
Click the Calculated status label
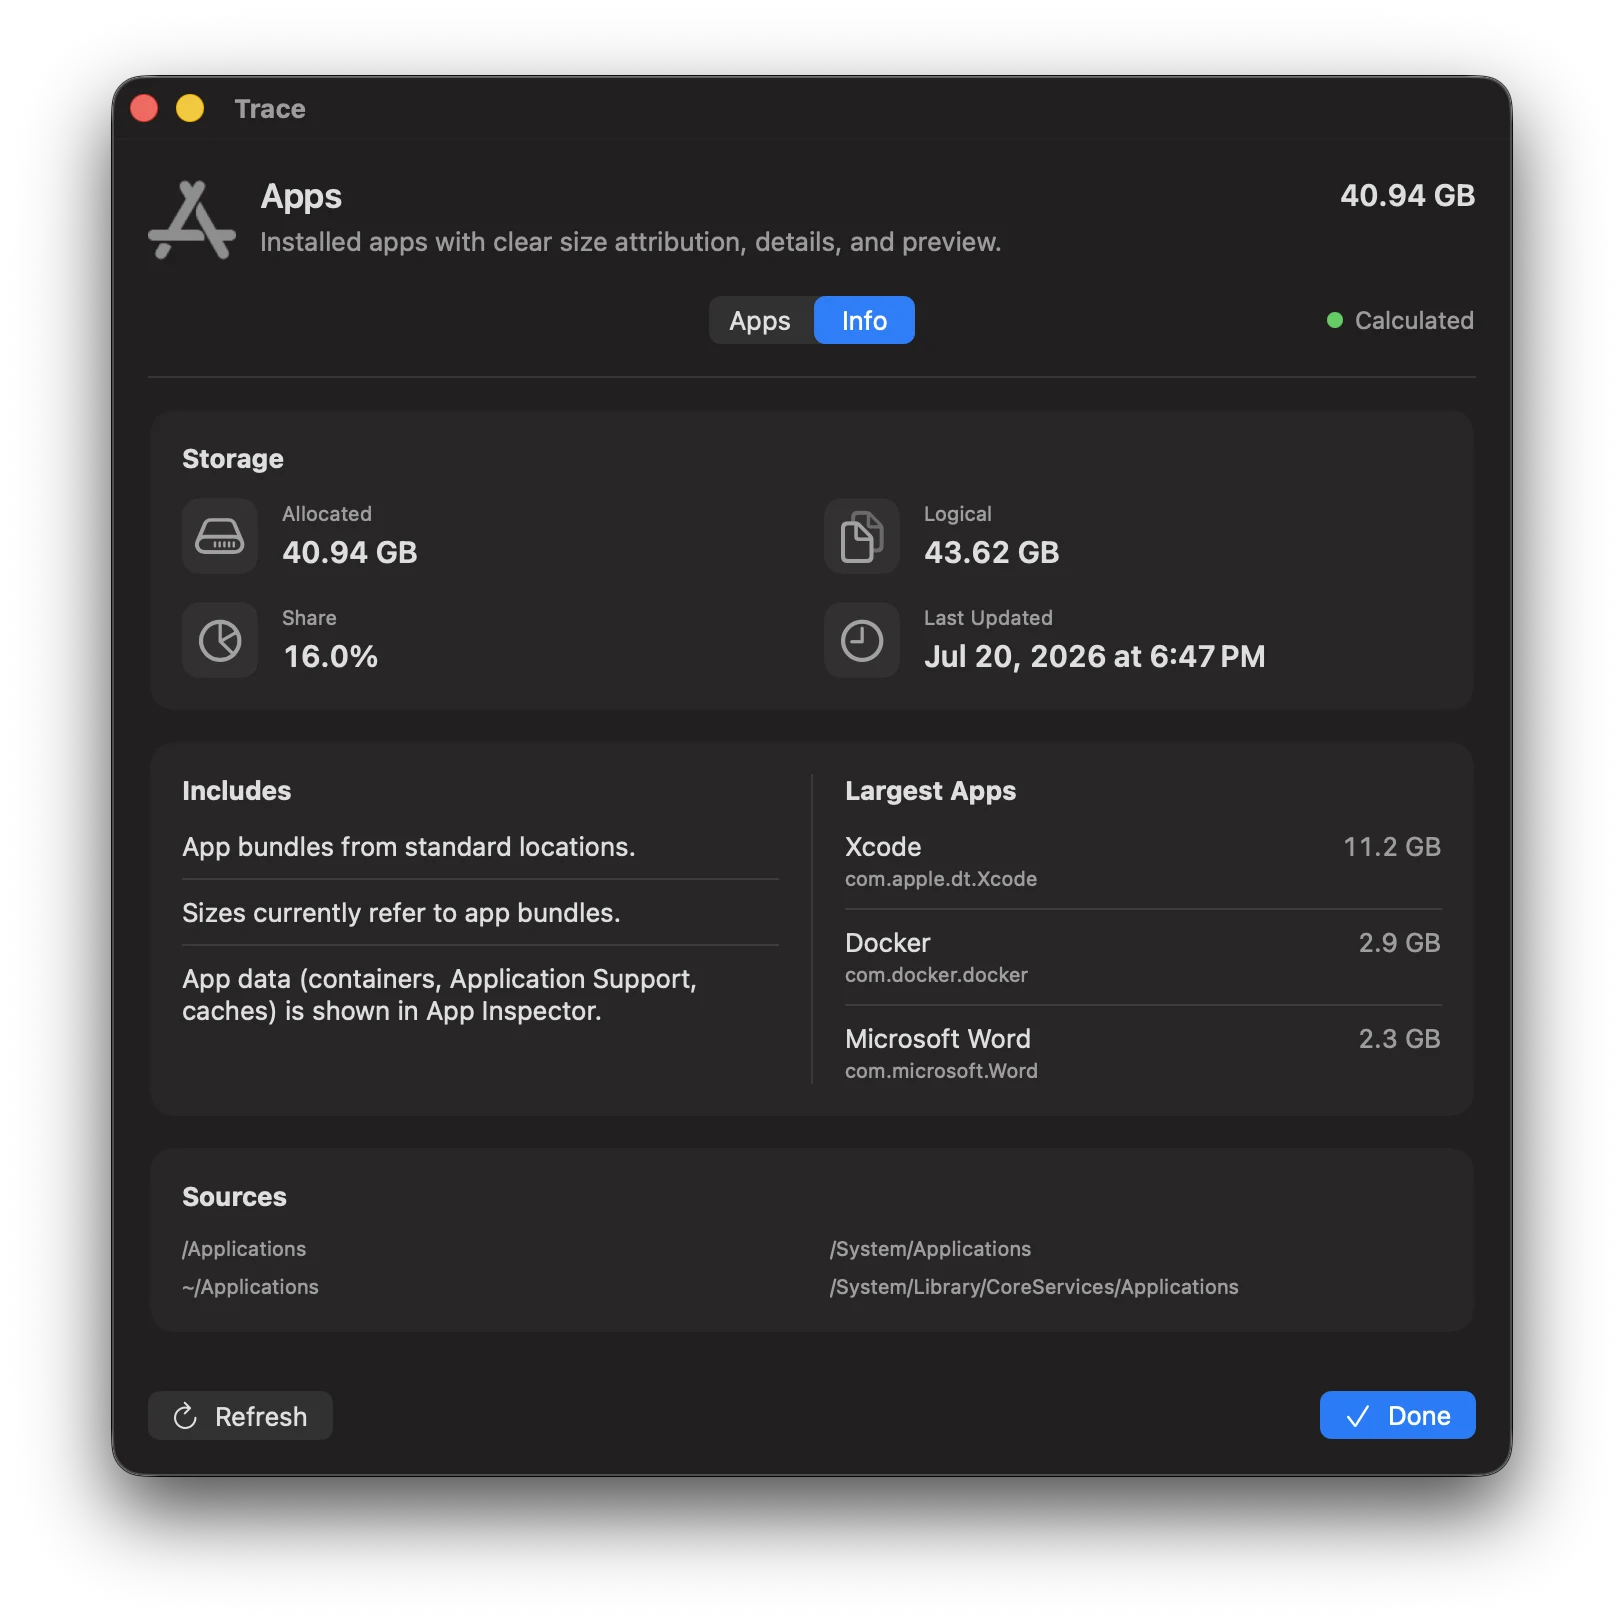pos(1414,320)
